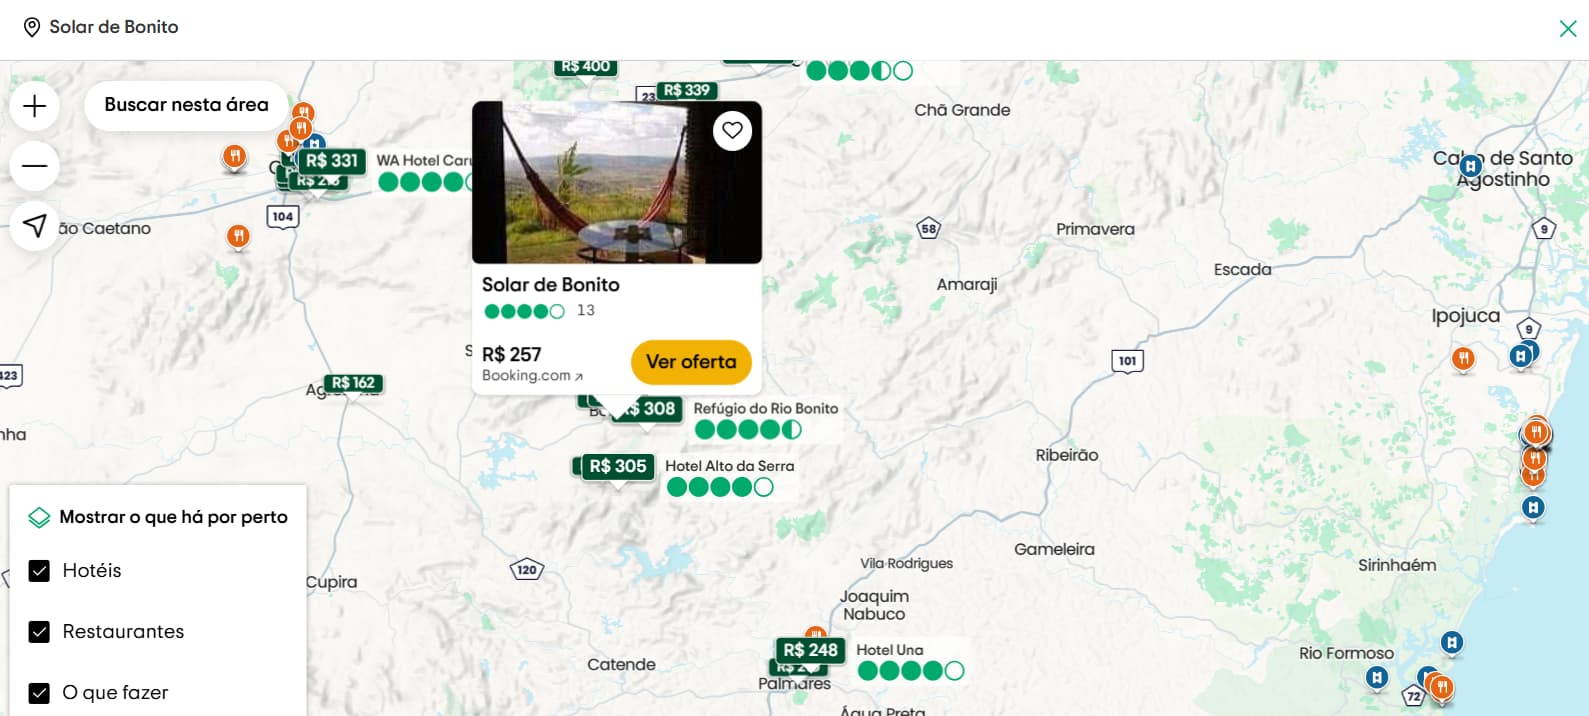
Task: Follow the Booking.com external link
Action: (x=532, y=376)
